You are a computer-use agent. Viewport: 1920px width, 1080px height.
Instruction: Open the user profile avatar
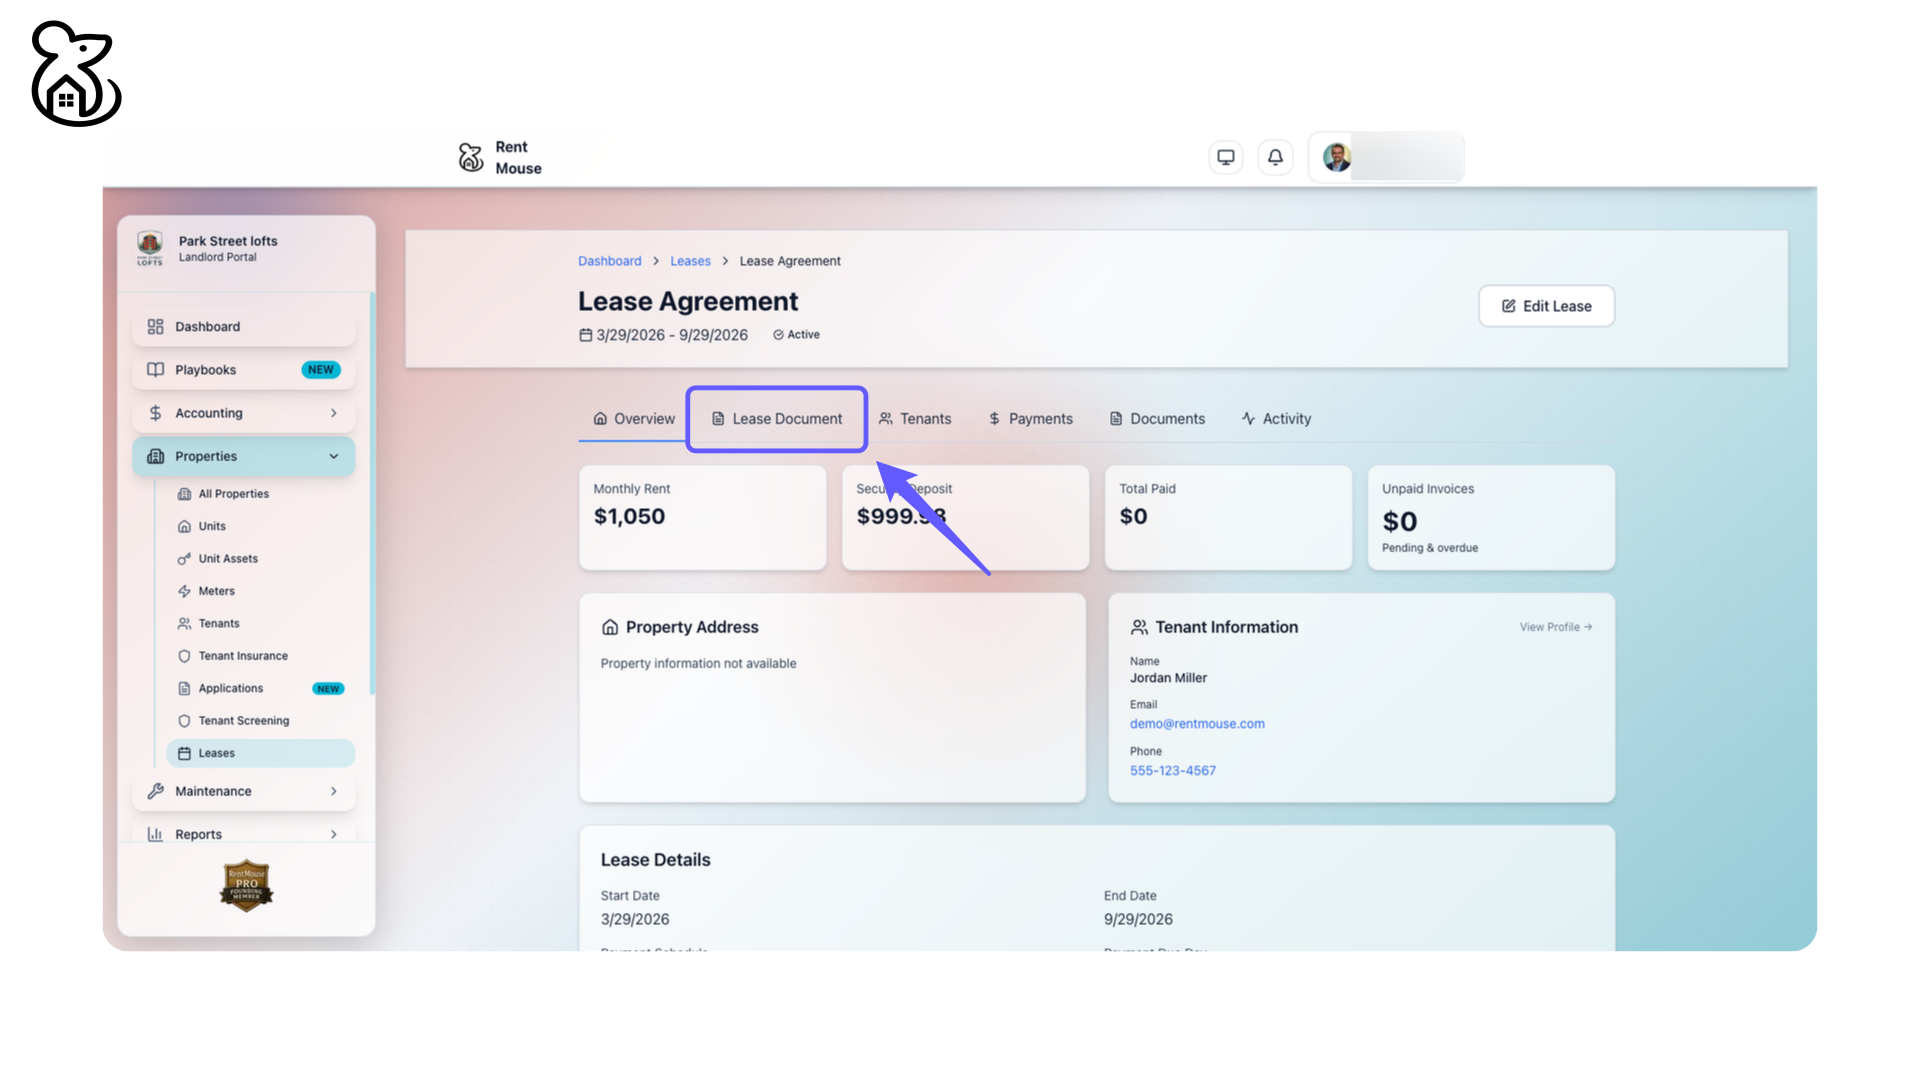[1337, 157]
